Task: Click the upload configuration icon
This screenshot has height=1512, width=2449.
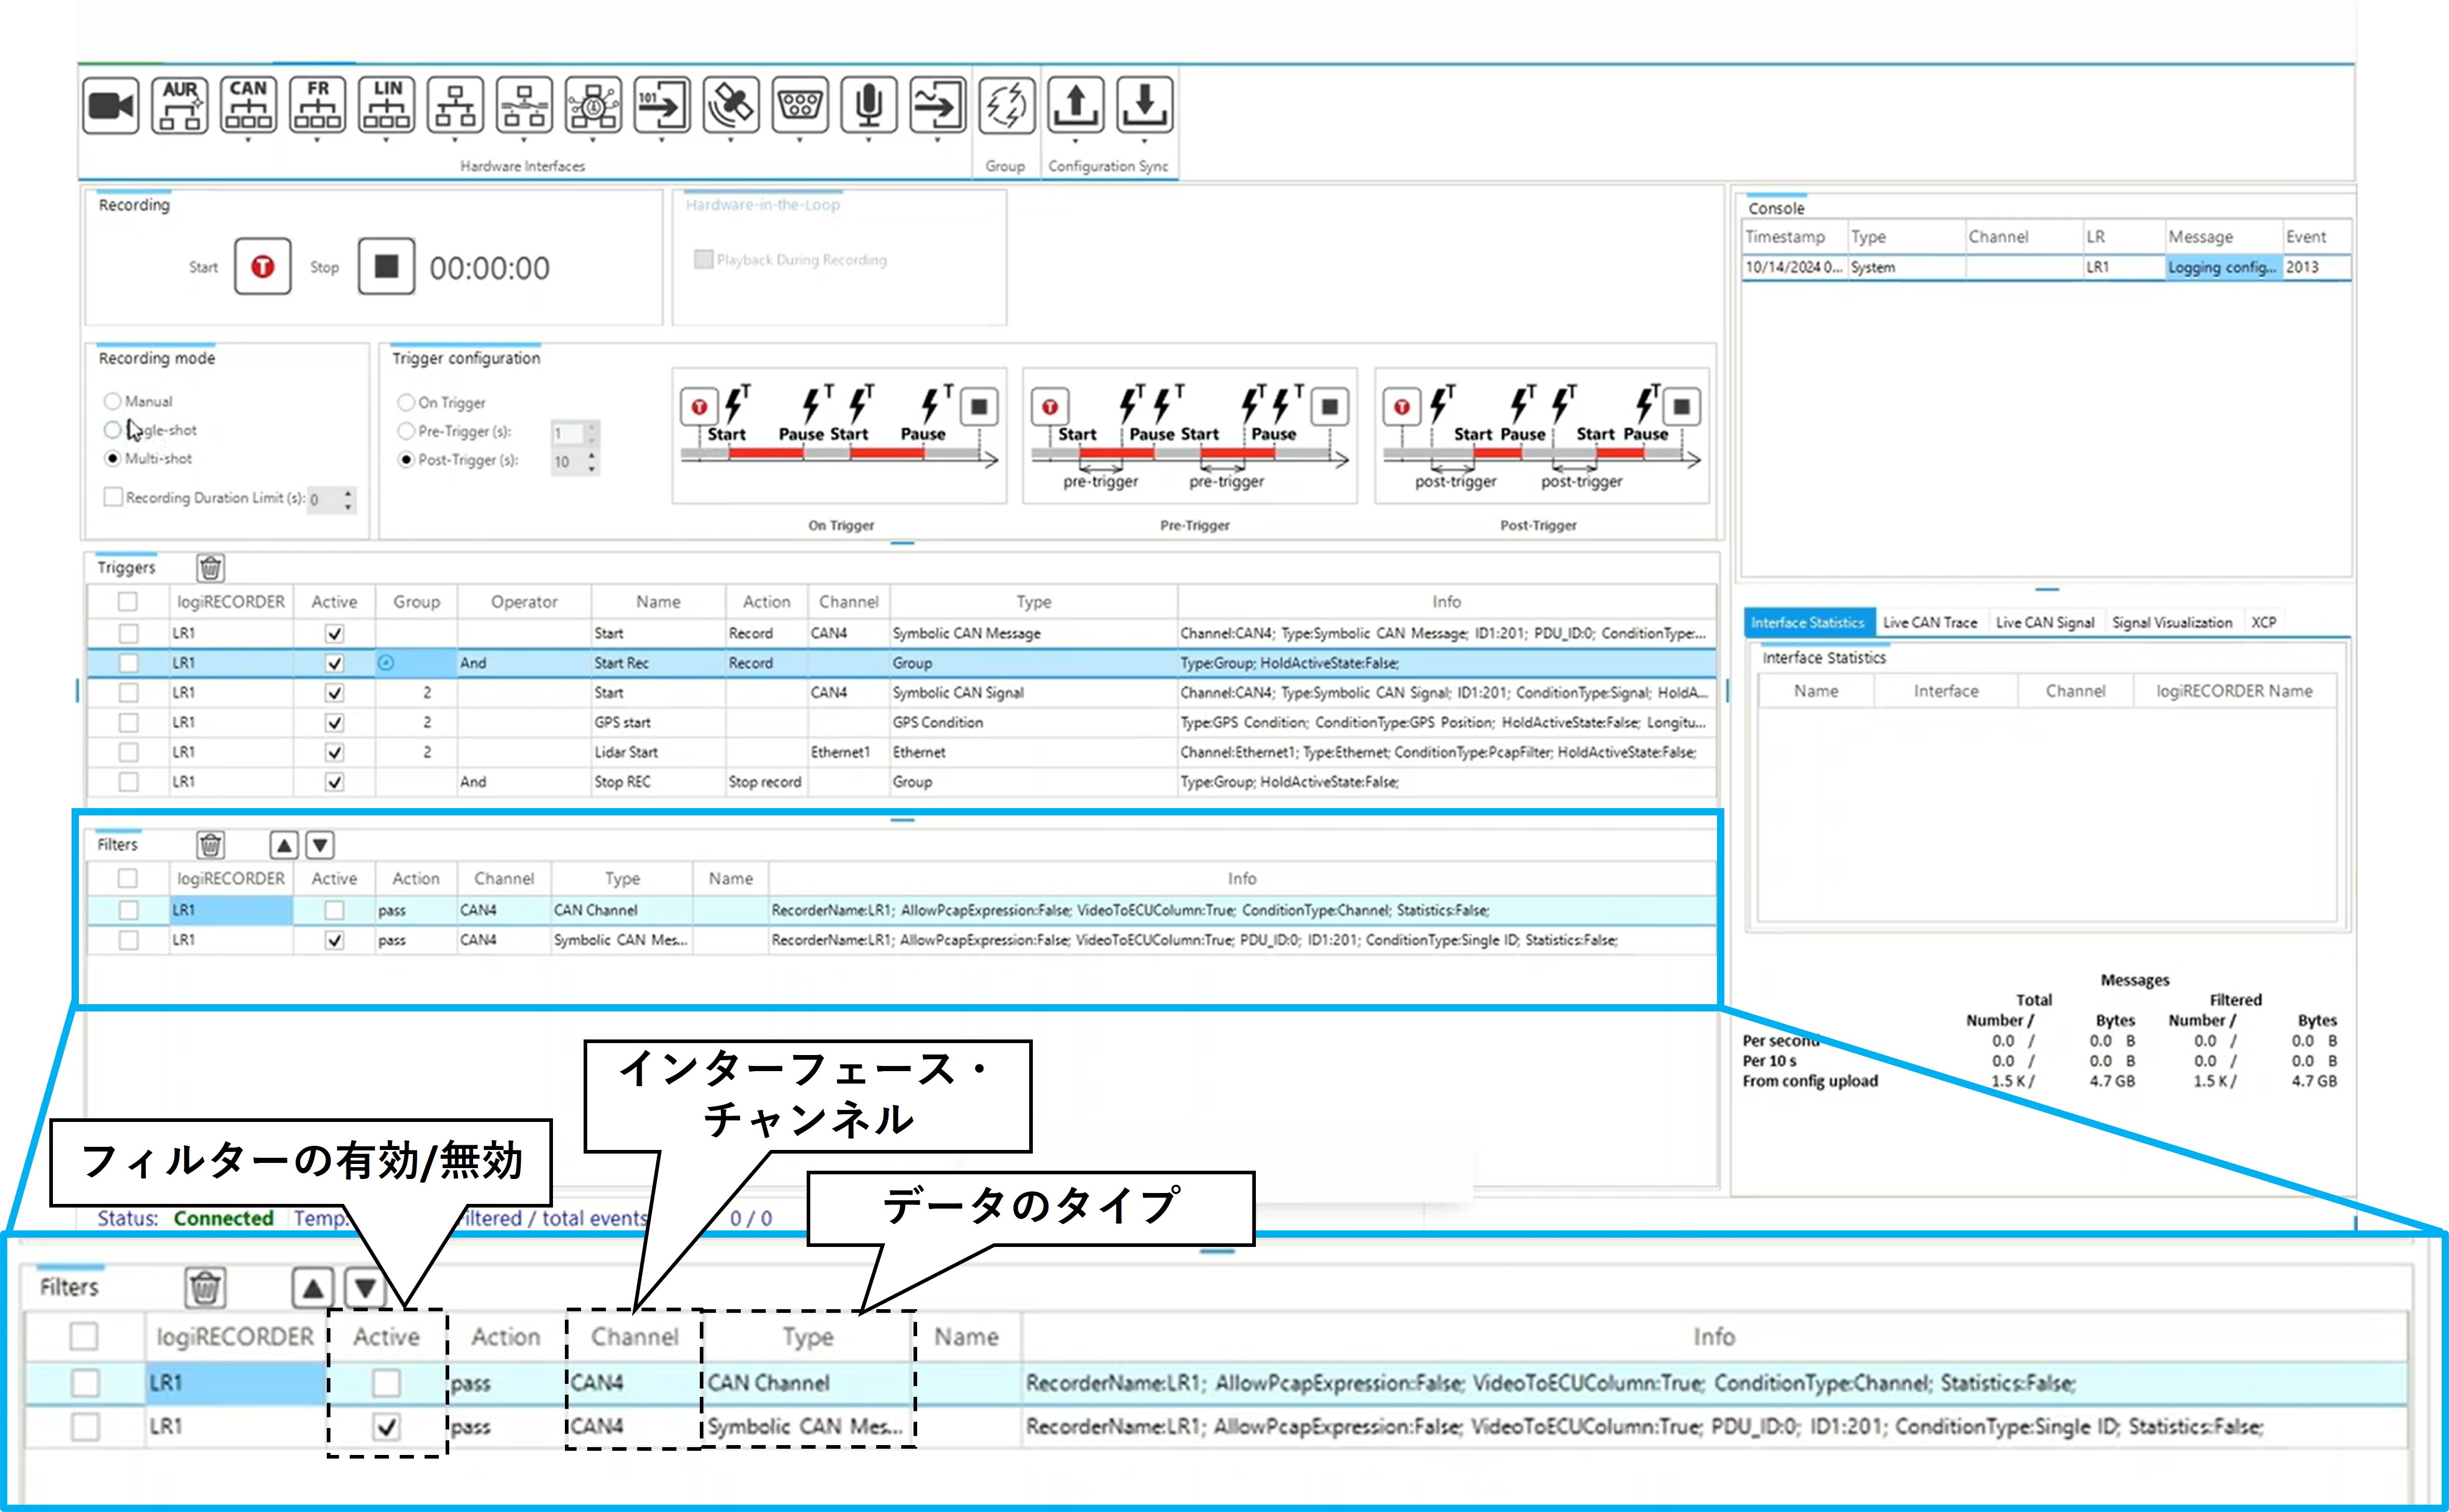Action: point(1076,104)
